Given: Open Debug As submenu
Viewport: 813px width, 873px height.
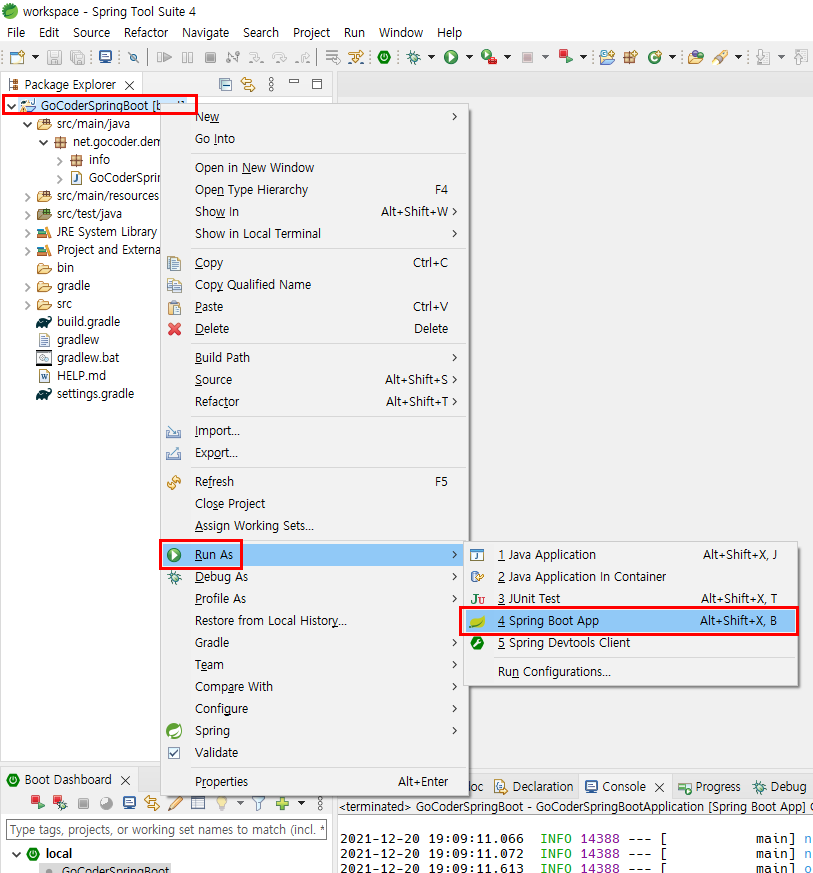Looking at the screenshot, I should [x=314, y=577].
